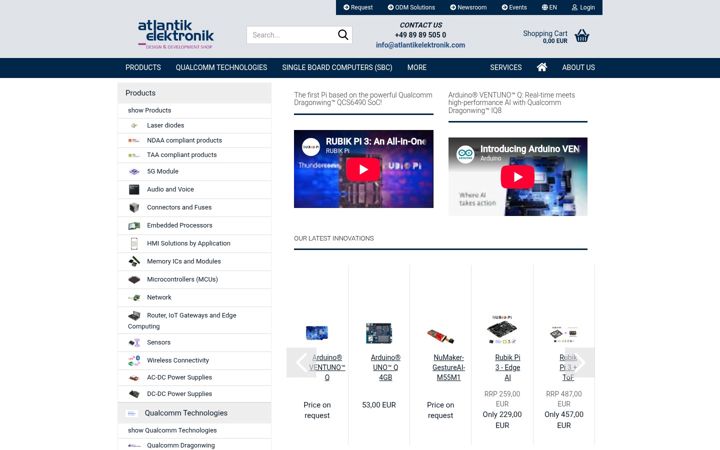Open the Shopping Cart text link

545,34
